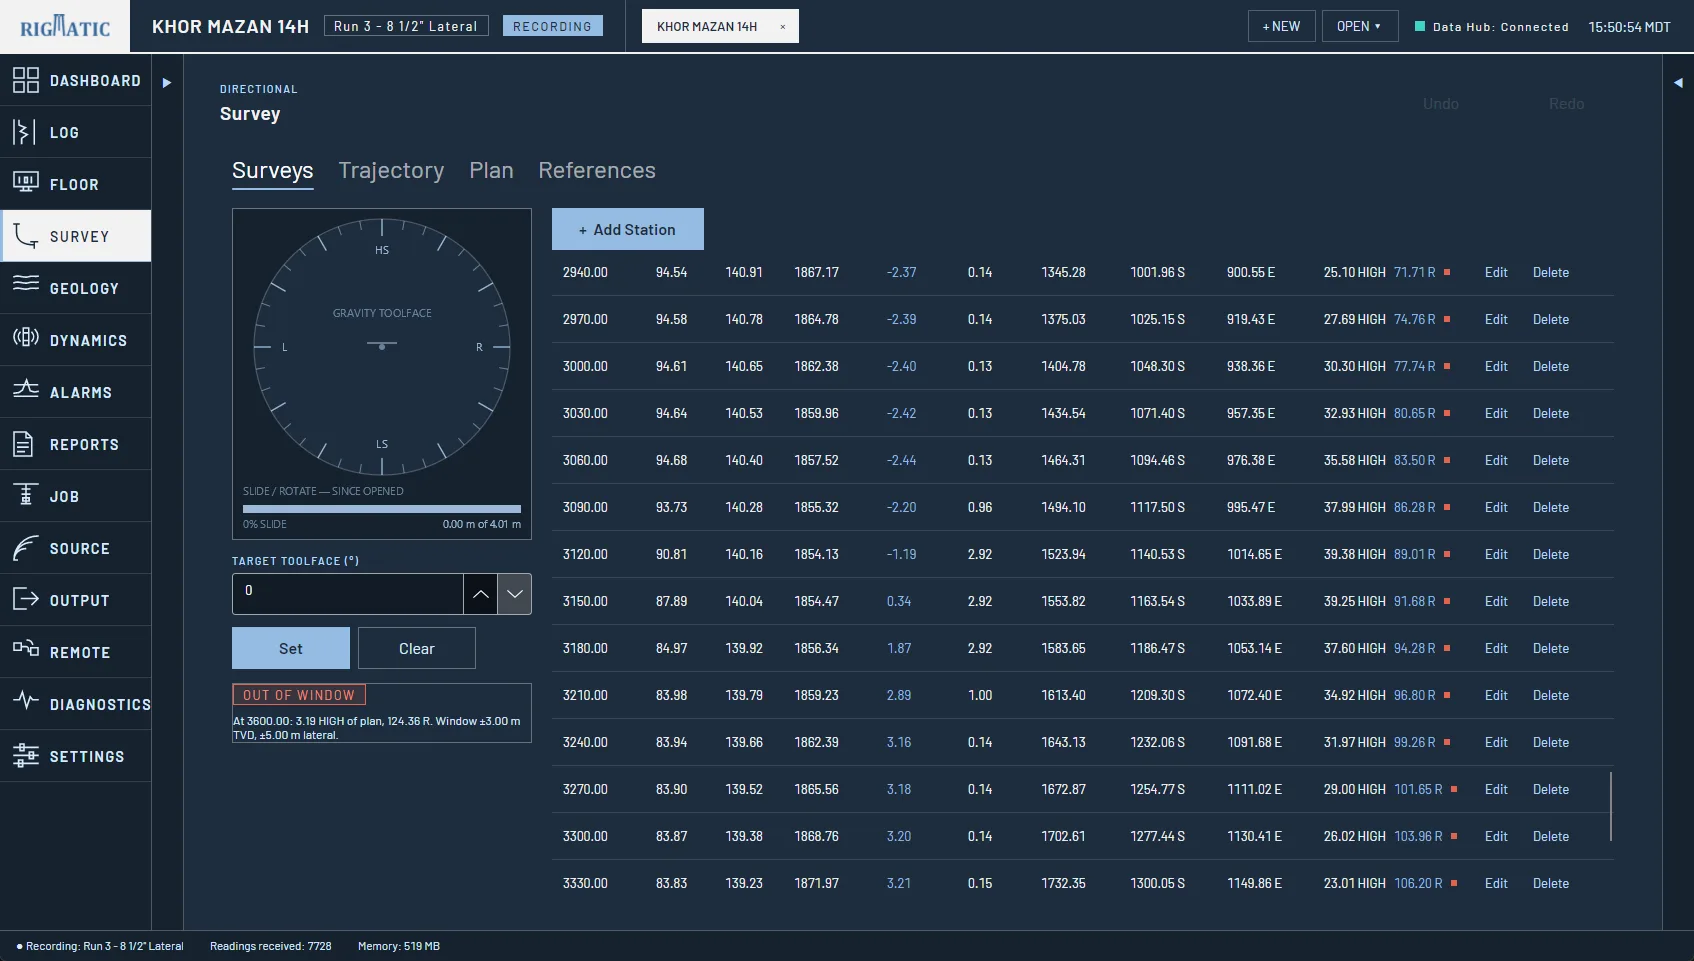Open the Settings sidebar icon

coord(26,756)
